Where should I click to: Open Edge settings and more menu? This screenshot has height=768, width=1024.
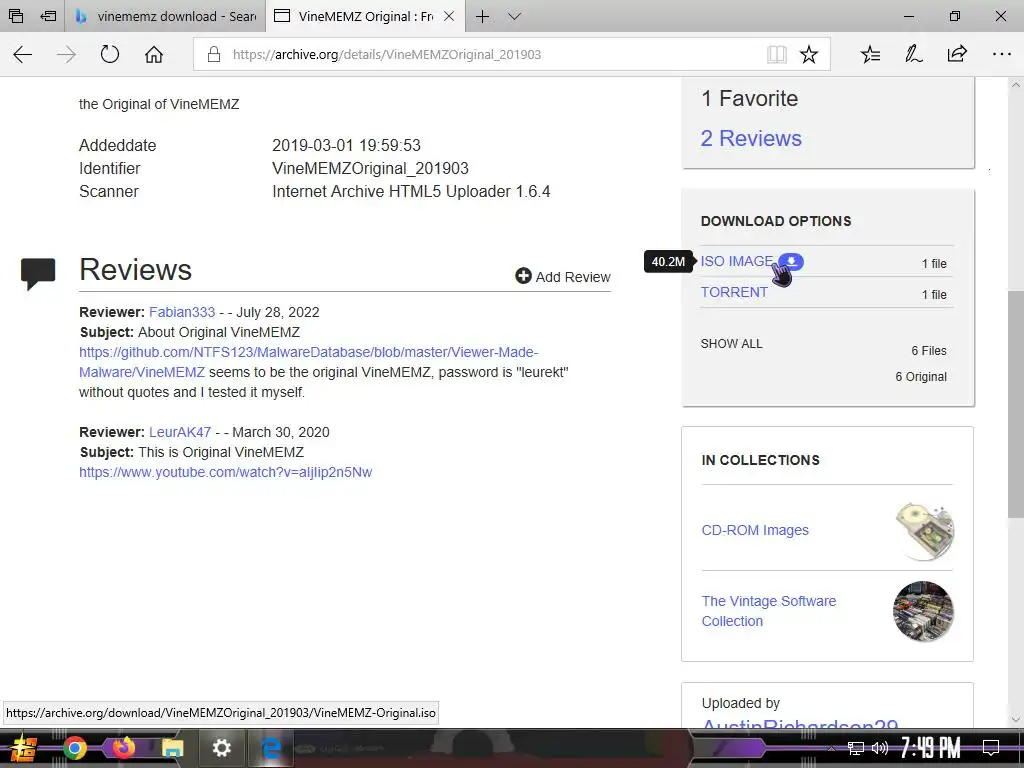(x=1001, y=54)
